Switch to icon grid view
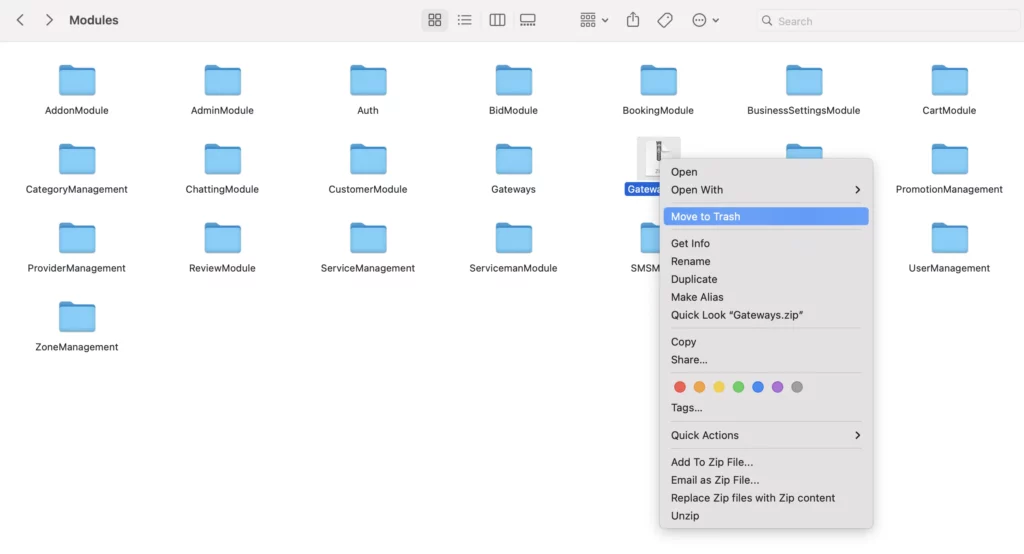The image size is (1024, 554). pyautogui.click(x=434, y=20)
